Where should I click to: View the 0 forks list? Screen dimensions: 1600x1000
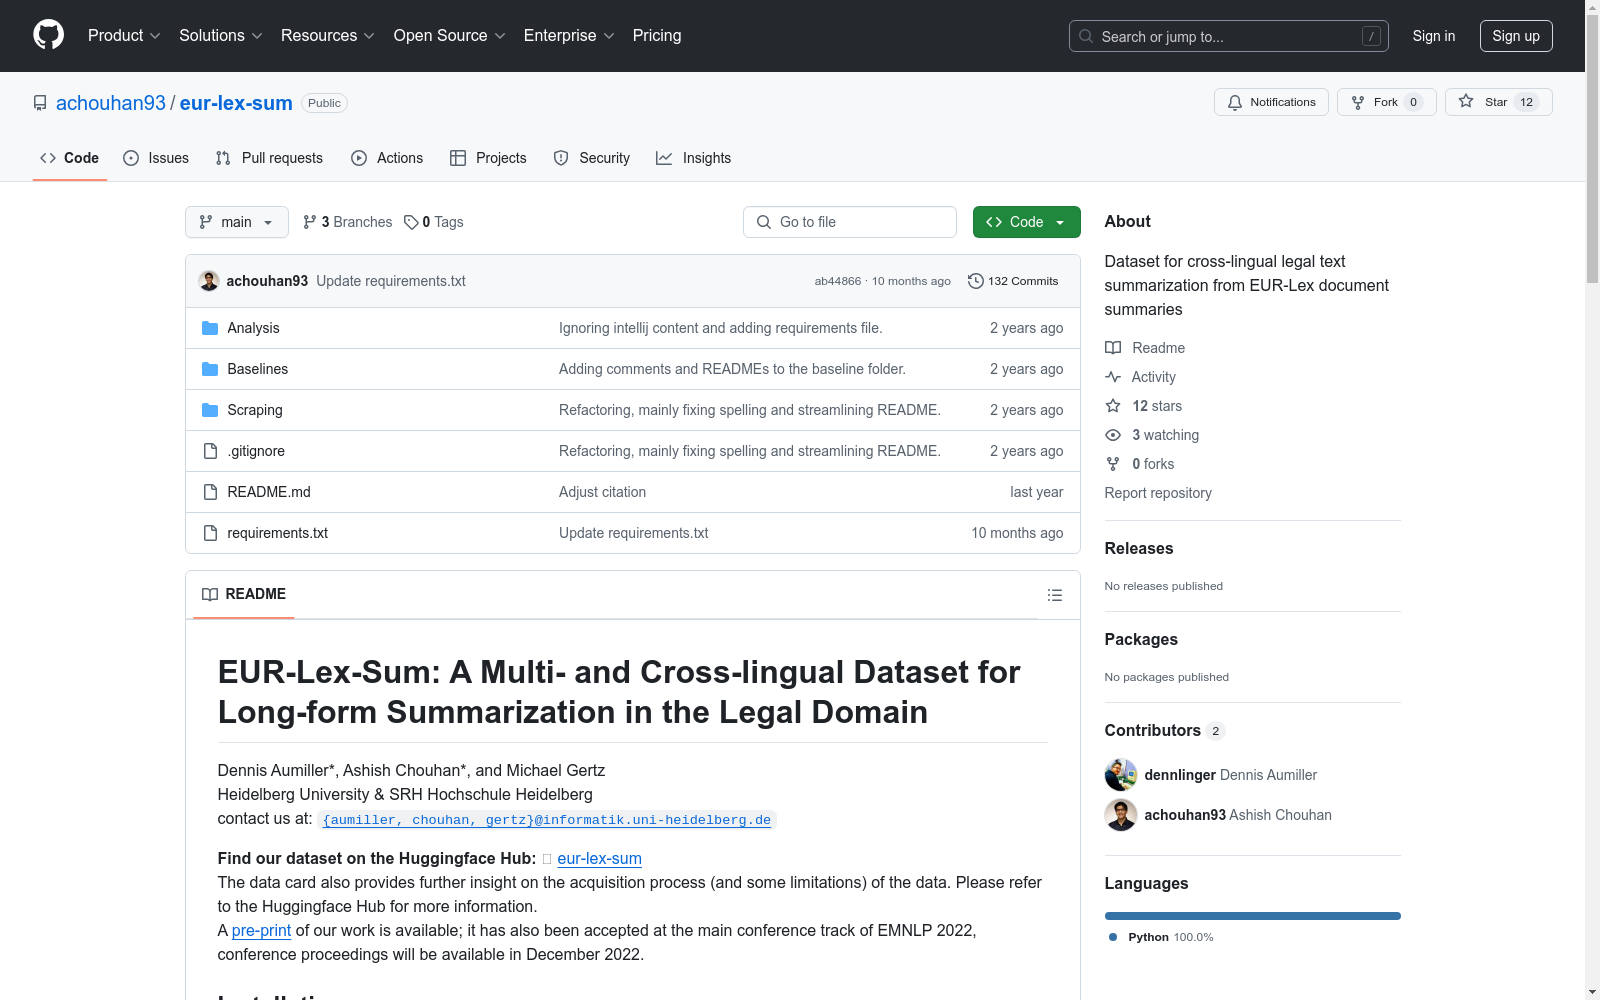(x=1140, y=464)
